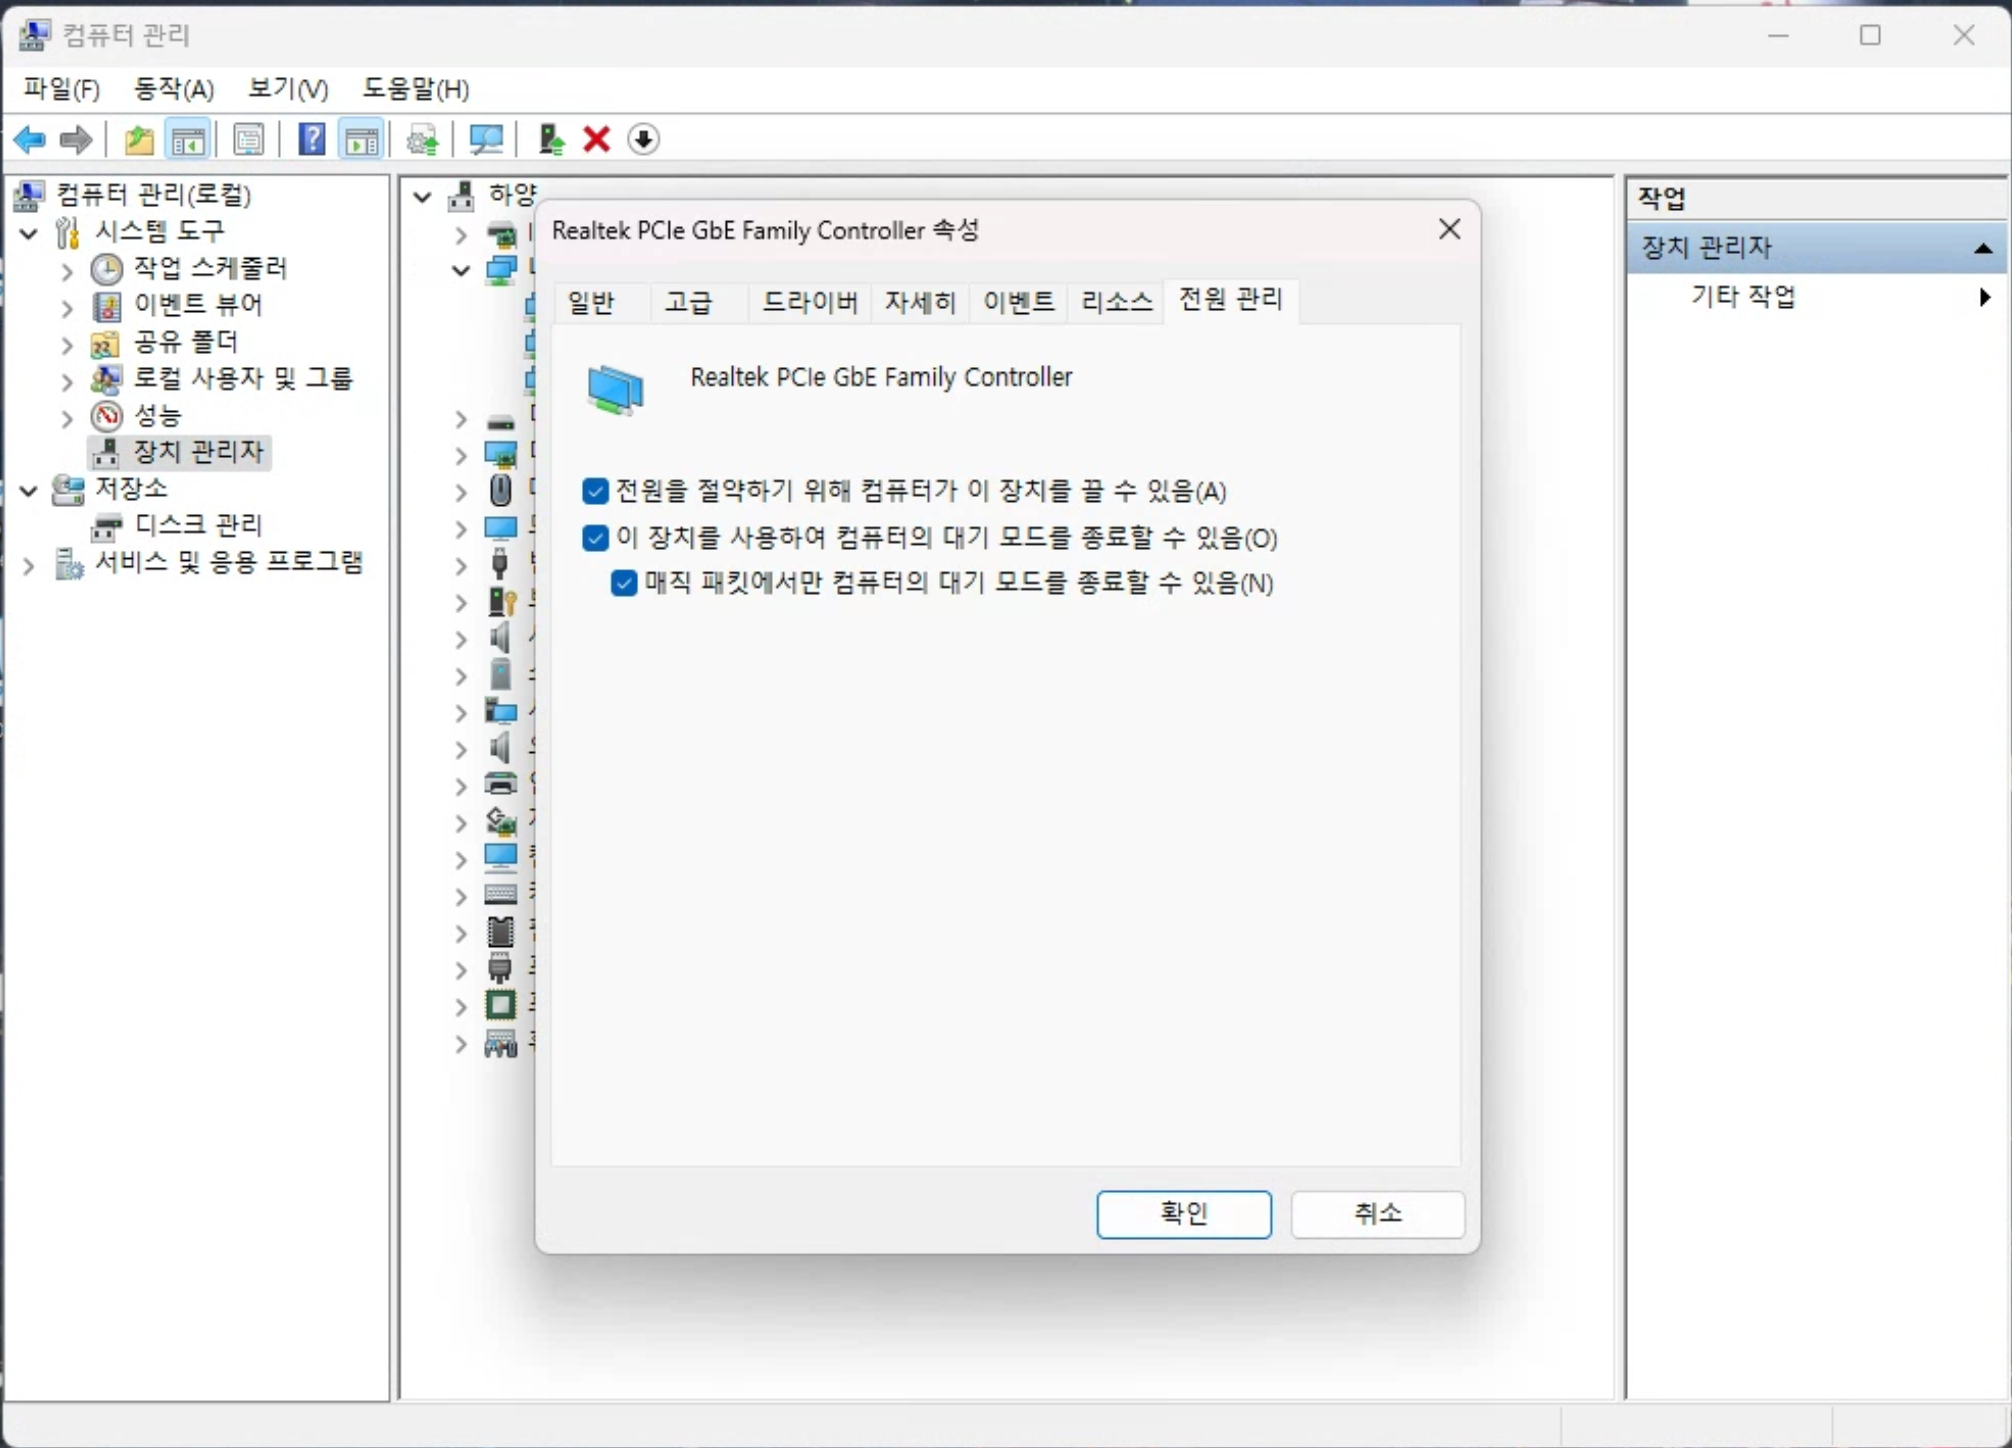Click the Properties toolbar icon
This screenshot has width=2012, height=1448.
click(248, 139)
